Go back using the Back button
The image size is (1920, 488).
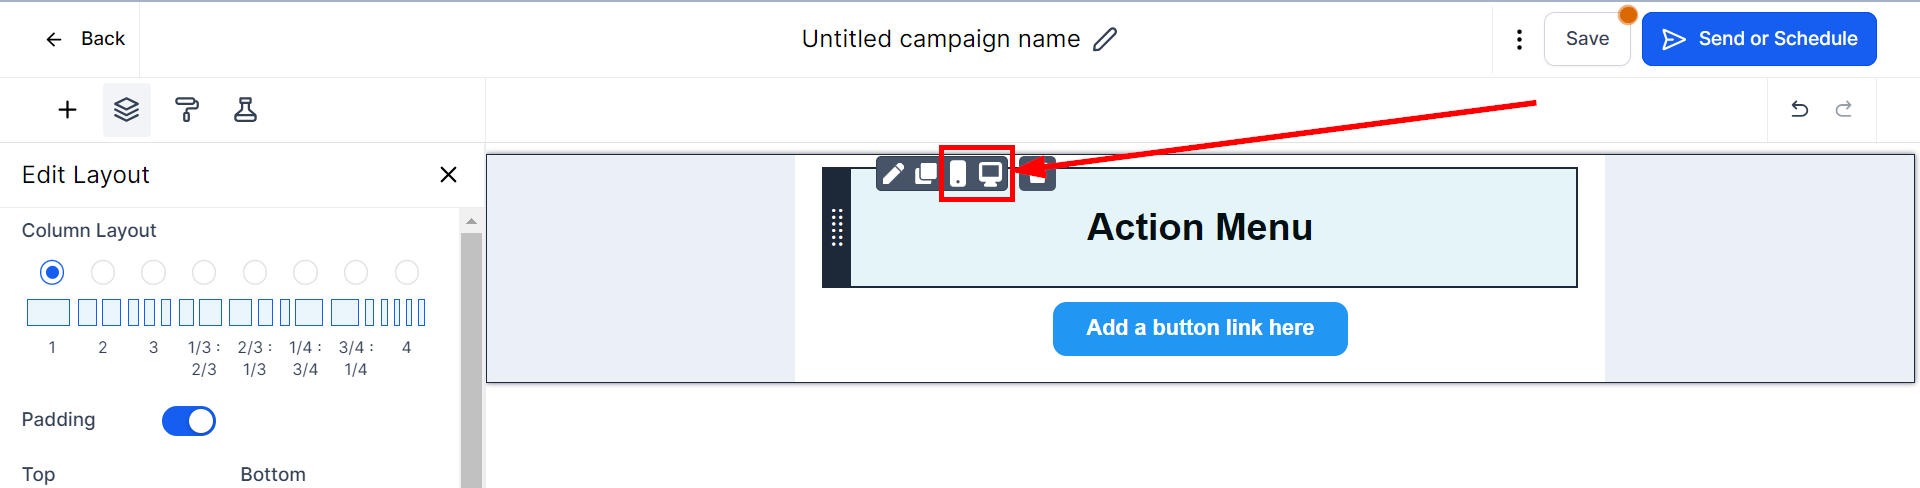85,39
